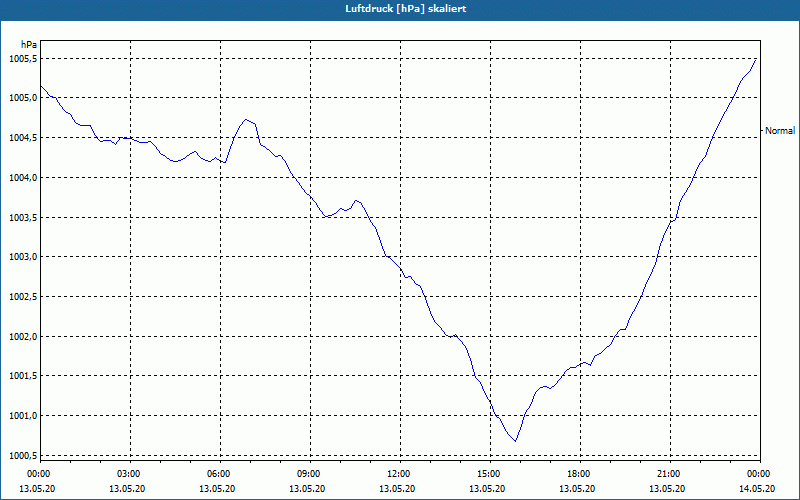Click the 1005,5 y-axis value
Image resolution: width=800 pixels, height=500 pixels.
click(22, 59)
